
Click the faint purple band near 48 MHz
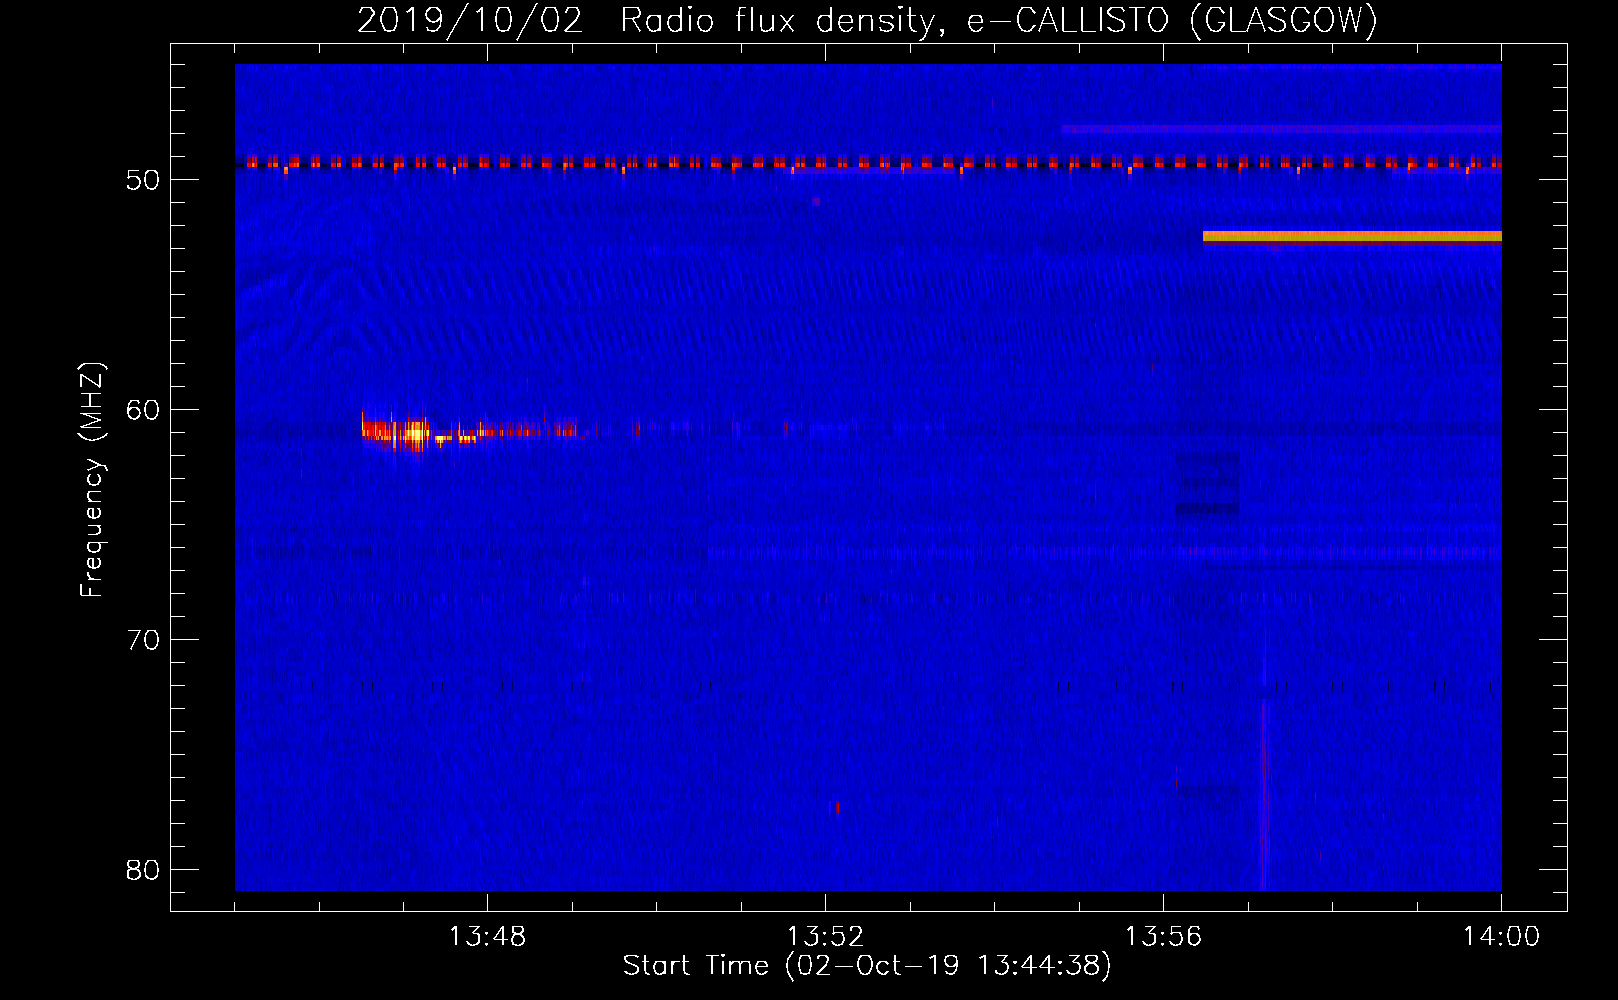[x=1281, y=129]
